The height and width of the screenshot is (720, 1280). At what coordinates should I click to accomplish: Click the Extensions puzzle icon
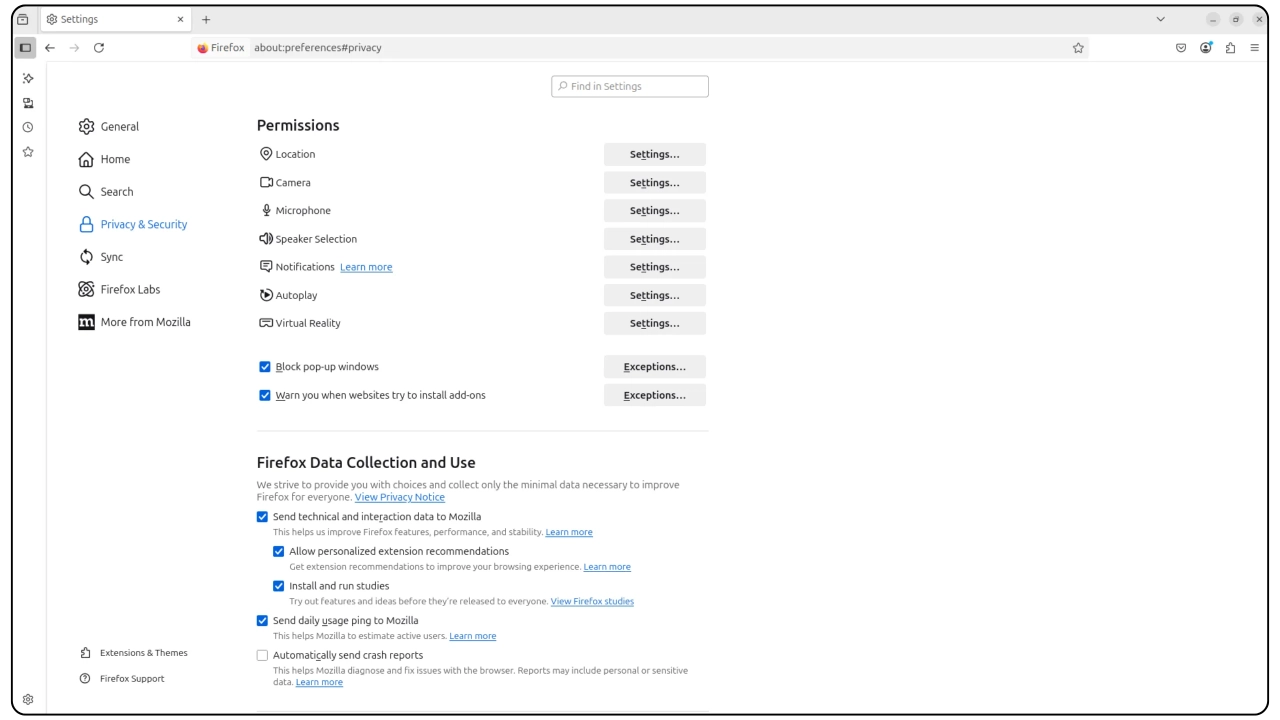(x=1230, y=47)
